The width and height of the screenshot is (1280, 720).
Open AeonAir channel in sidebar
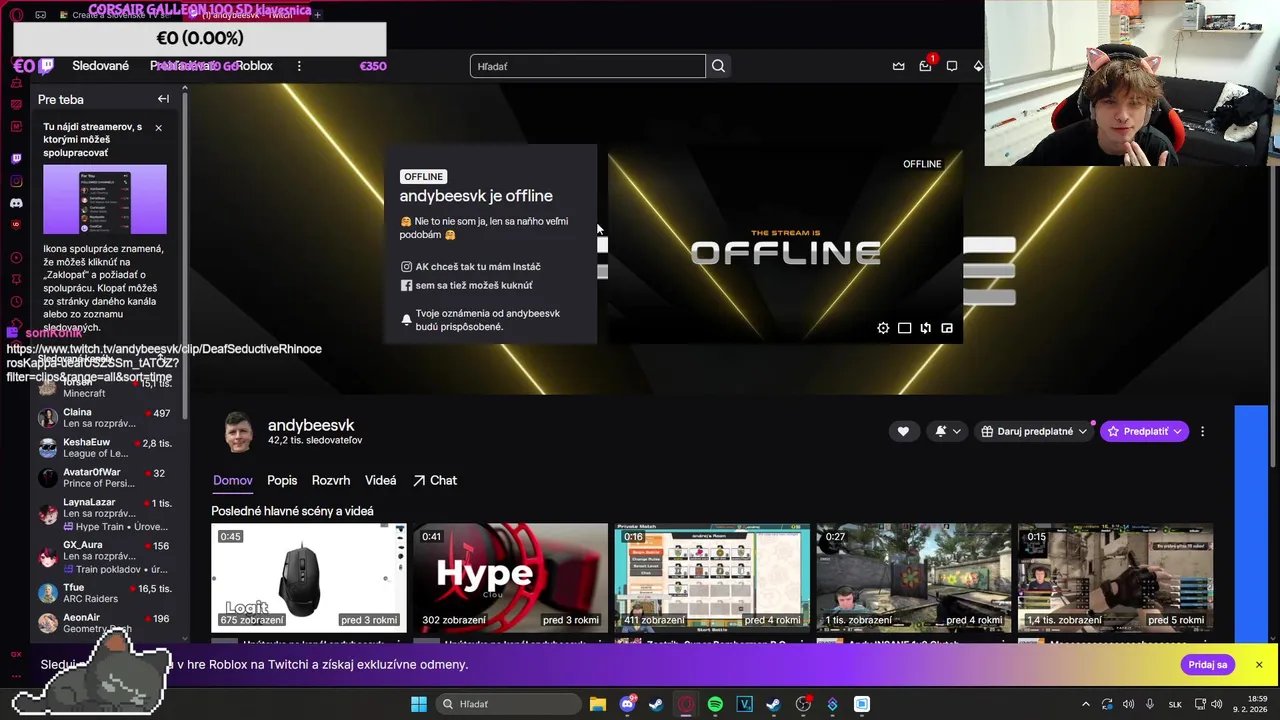point(105,623)
